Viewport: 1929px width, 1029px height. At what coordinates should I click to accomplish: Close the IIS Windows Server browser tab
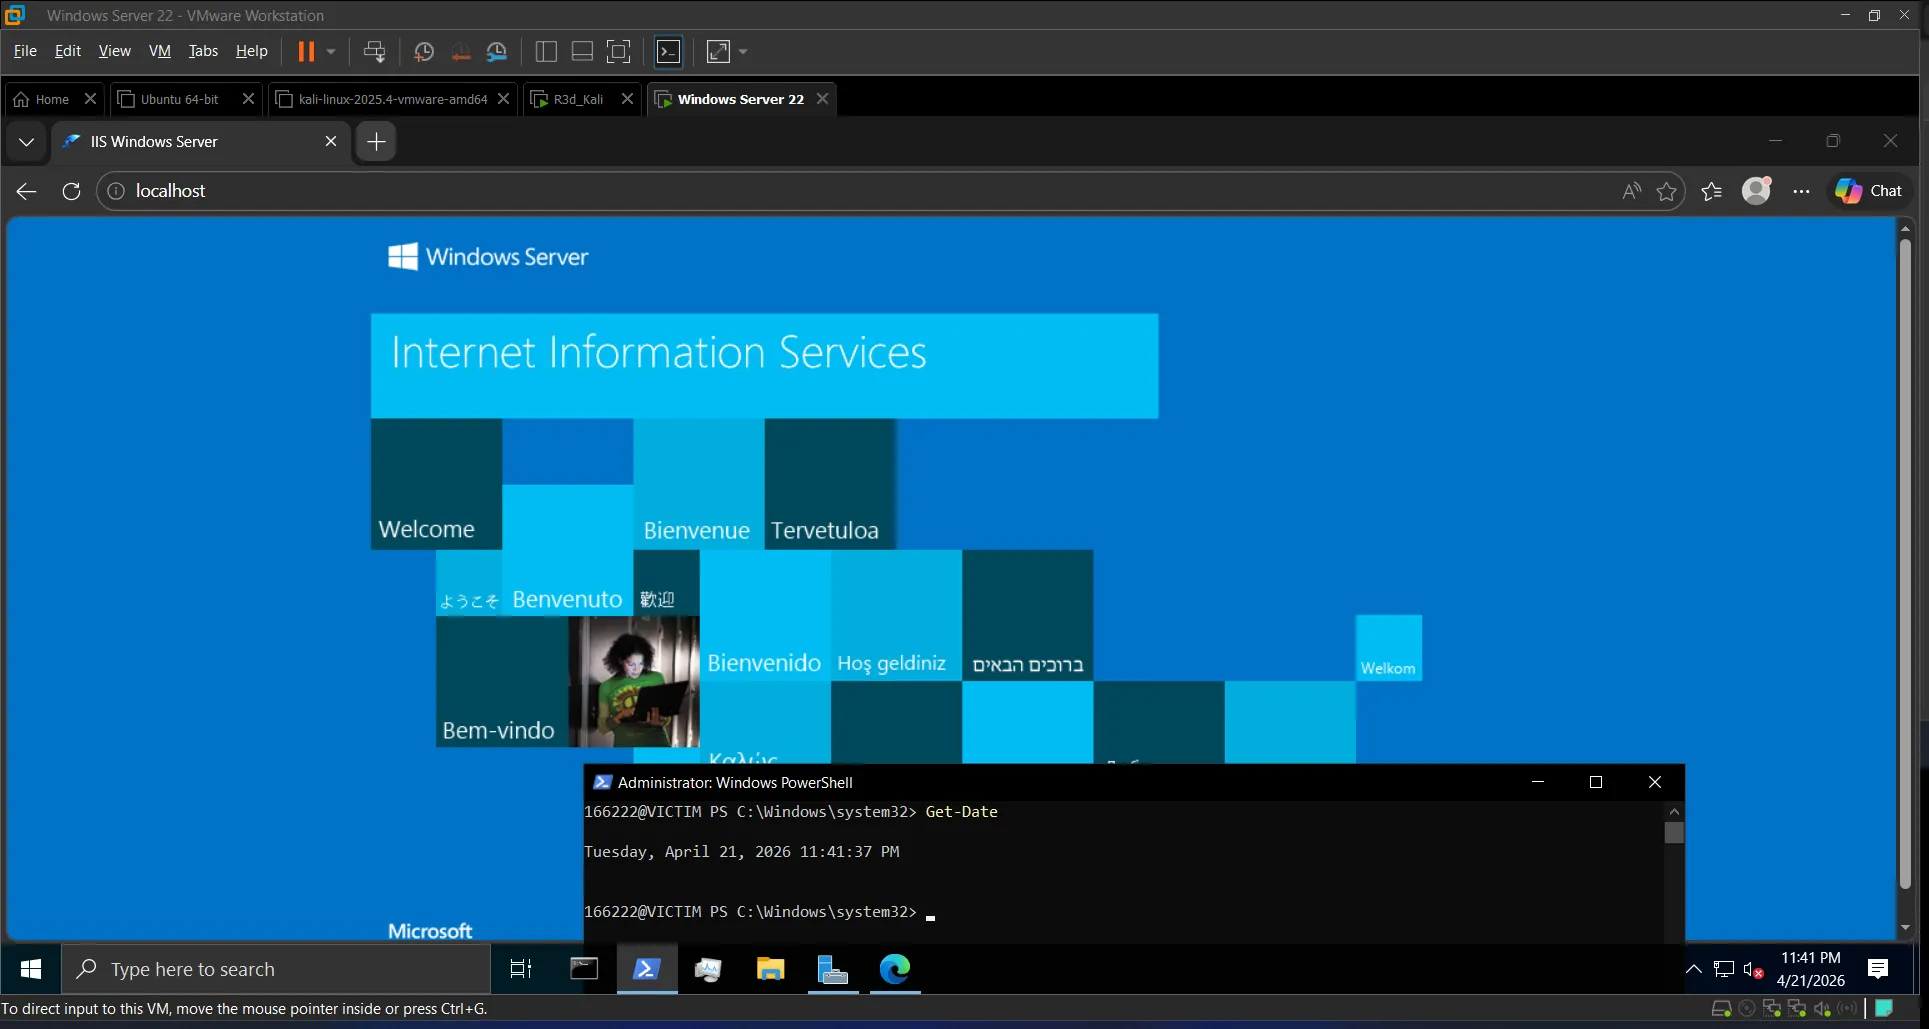coord(331,141)
